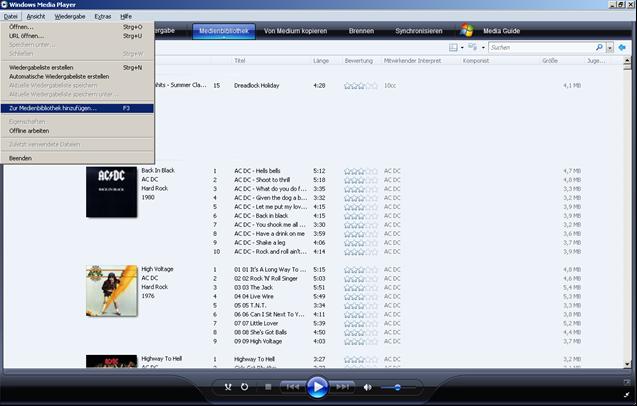Image resolution: width=637 pixels, height=406 pixels.
Task: Select the High Voltage album cover
Action: click(112, 291)
